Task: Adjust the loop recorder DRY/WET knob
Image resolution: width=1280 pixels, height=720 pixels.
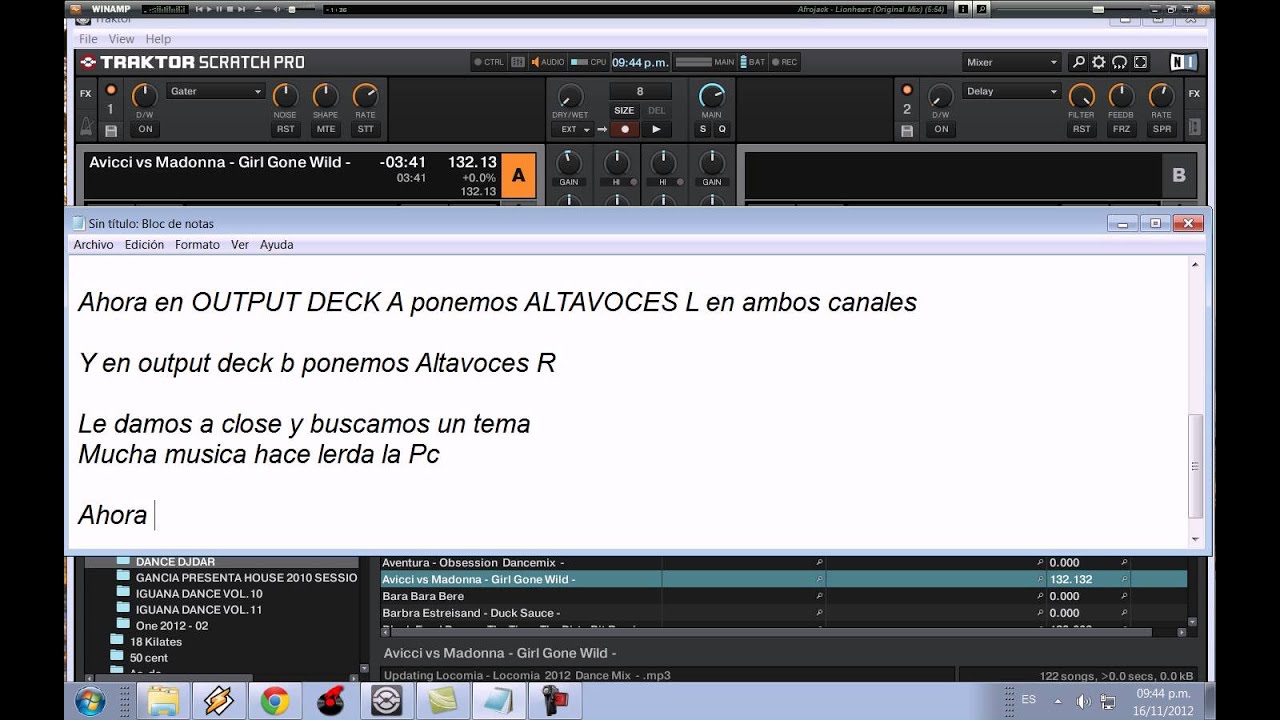Action: point(570,96)
